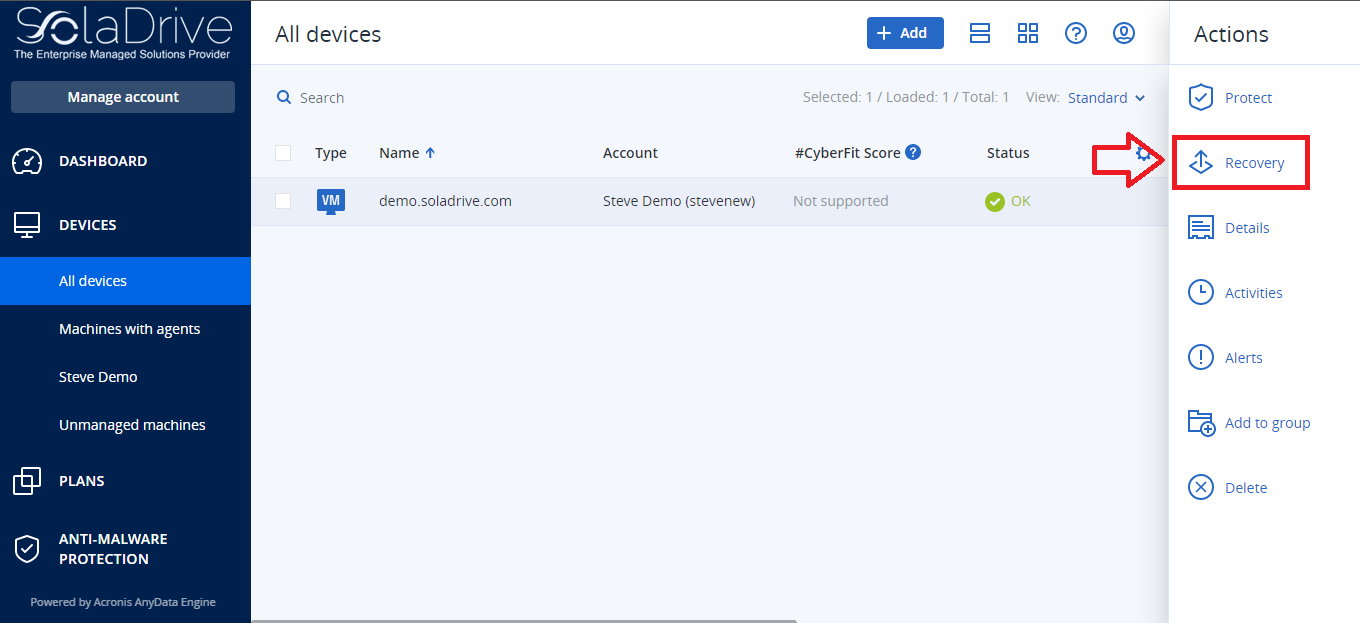Viewport: 1360px width, 623px height.
Task: Click the Add button
Action: (905, 33)
